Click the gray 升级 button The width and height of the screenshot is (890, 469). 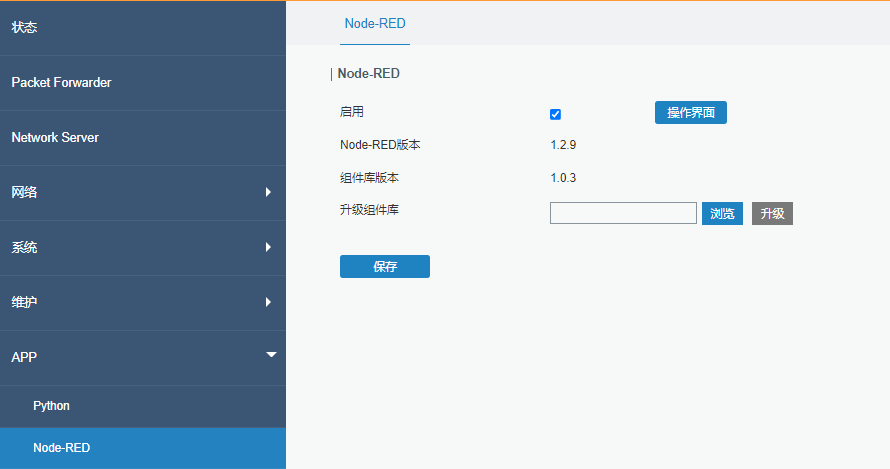772,214
